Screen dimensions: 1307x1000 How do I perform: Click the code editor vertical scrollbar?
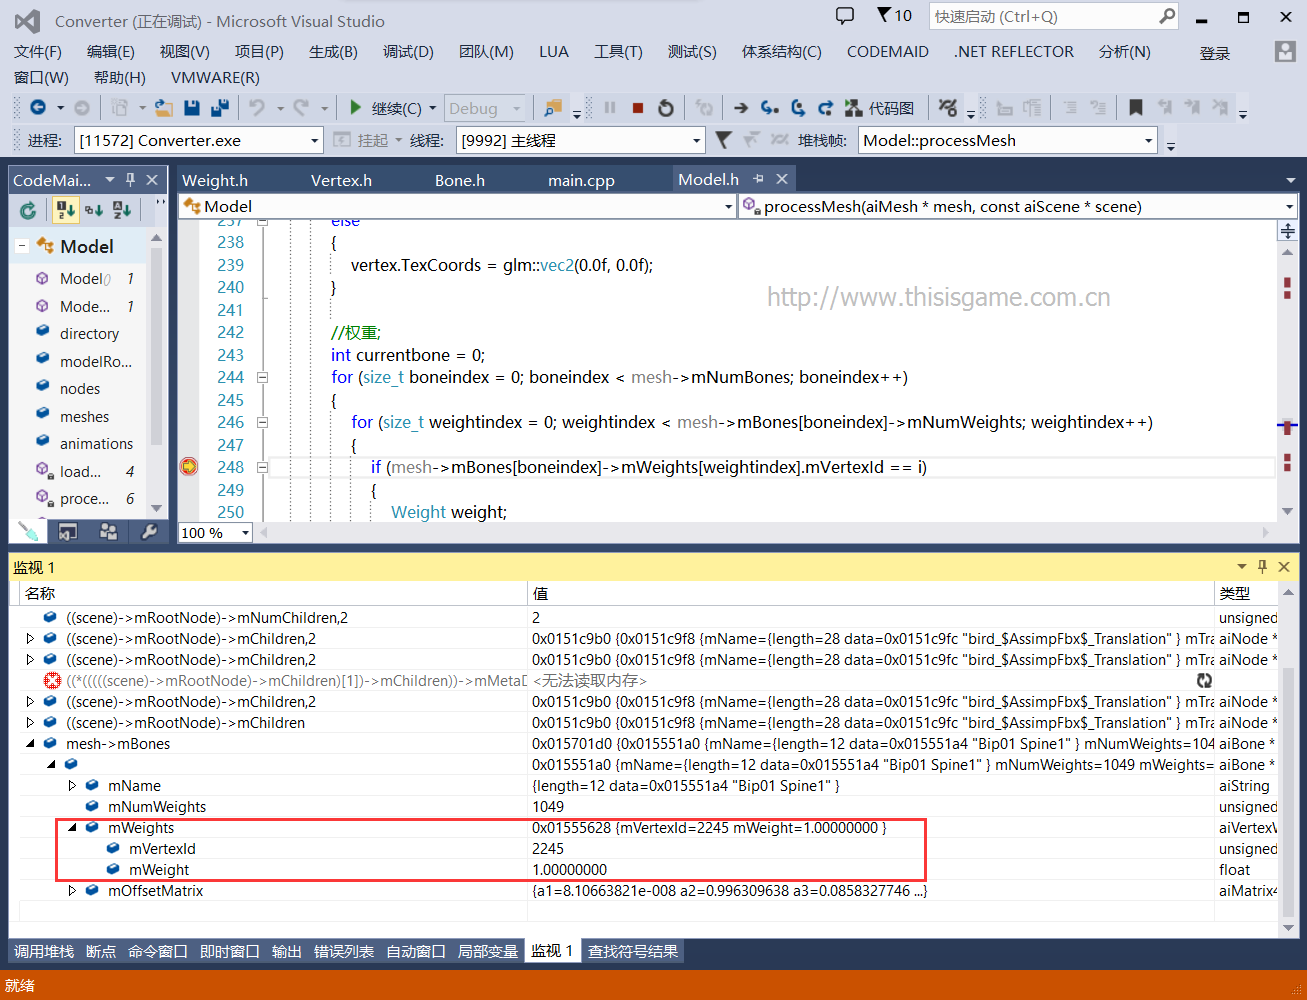tap(1288, 380)
